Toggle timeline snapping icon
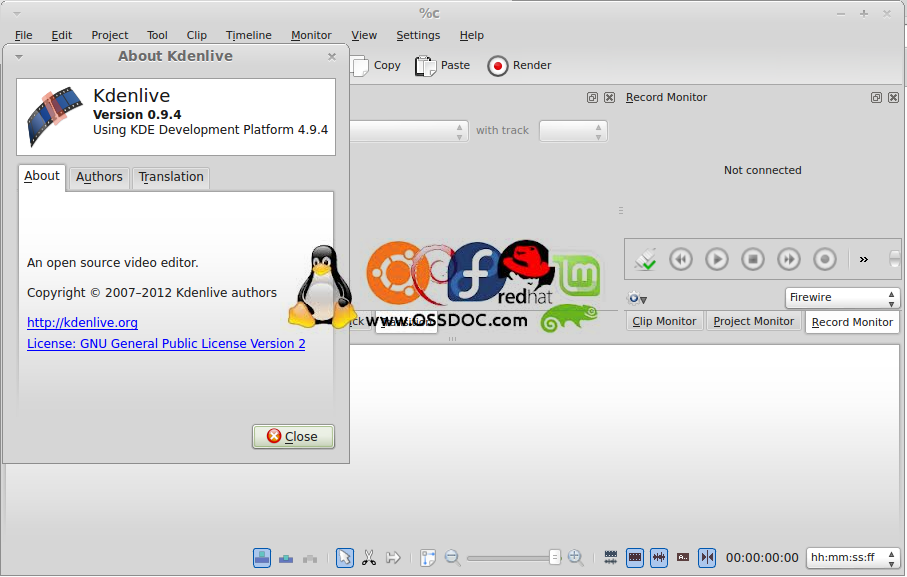Image resolution: width=907 pixels, height=577 pixels. (x=707, y=558)
